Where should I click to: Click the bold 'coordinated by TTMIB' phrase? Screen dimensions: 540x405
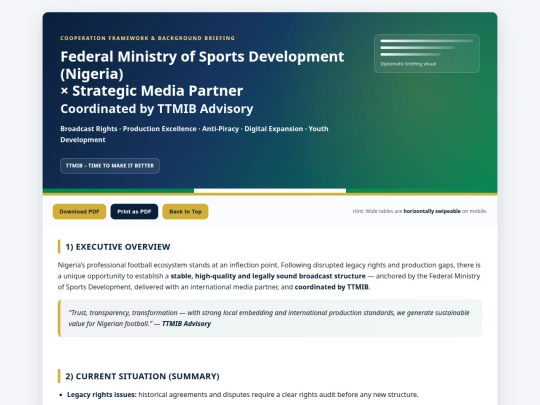pyautogui.click(x=331, y=287)
